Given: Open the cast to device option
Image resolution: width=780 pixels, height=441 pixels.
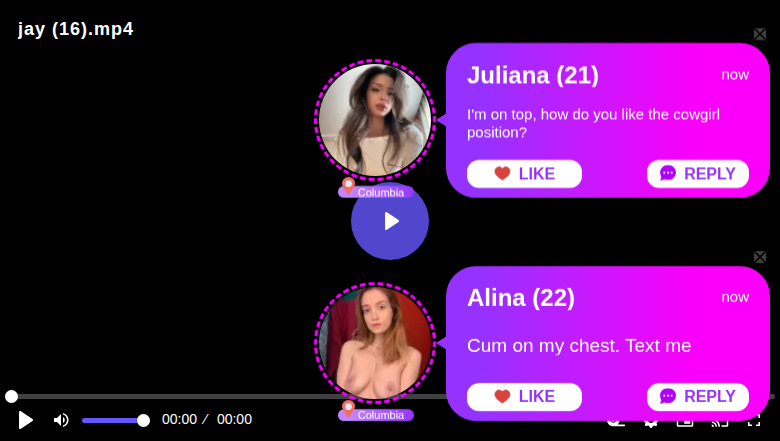Looking at the screenshot, I should coord(719,422).
